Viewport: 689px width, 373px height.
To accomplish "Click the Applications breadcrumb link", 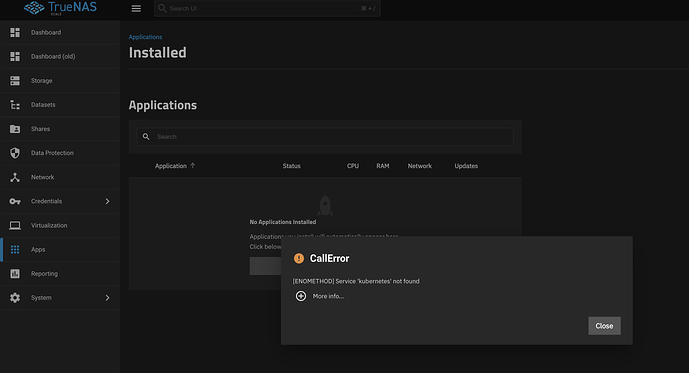I will (145, 37).
